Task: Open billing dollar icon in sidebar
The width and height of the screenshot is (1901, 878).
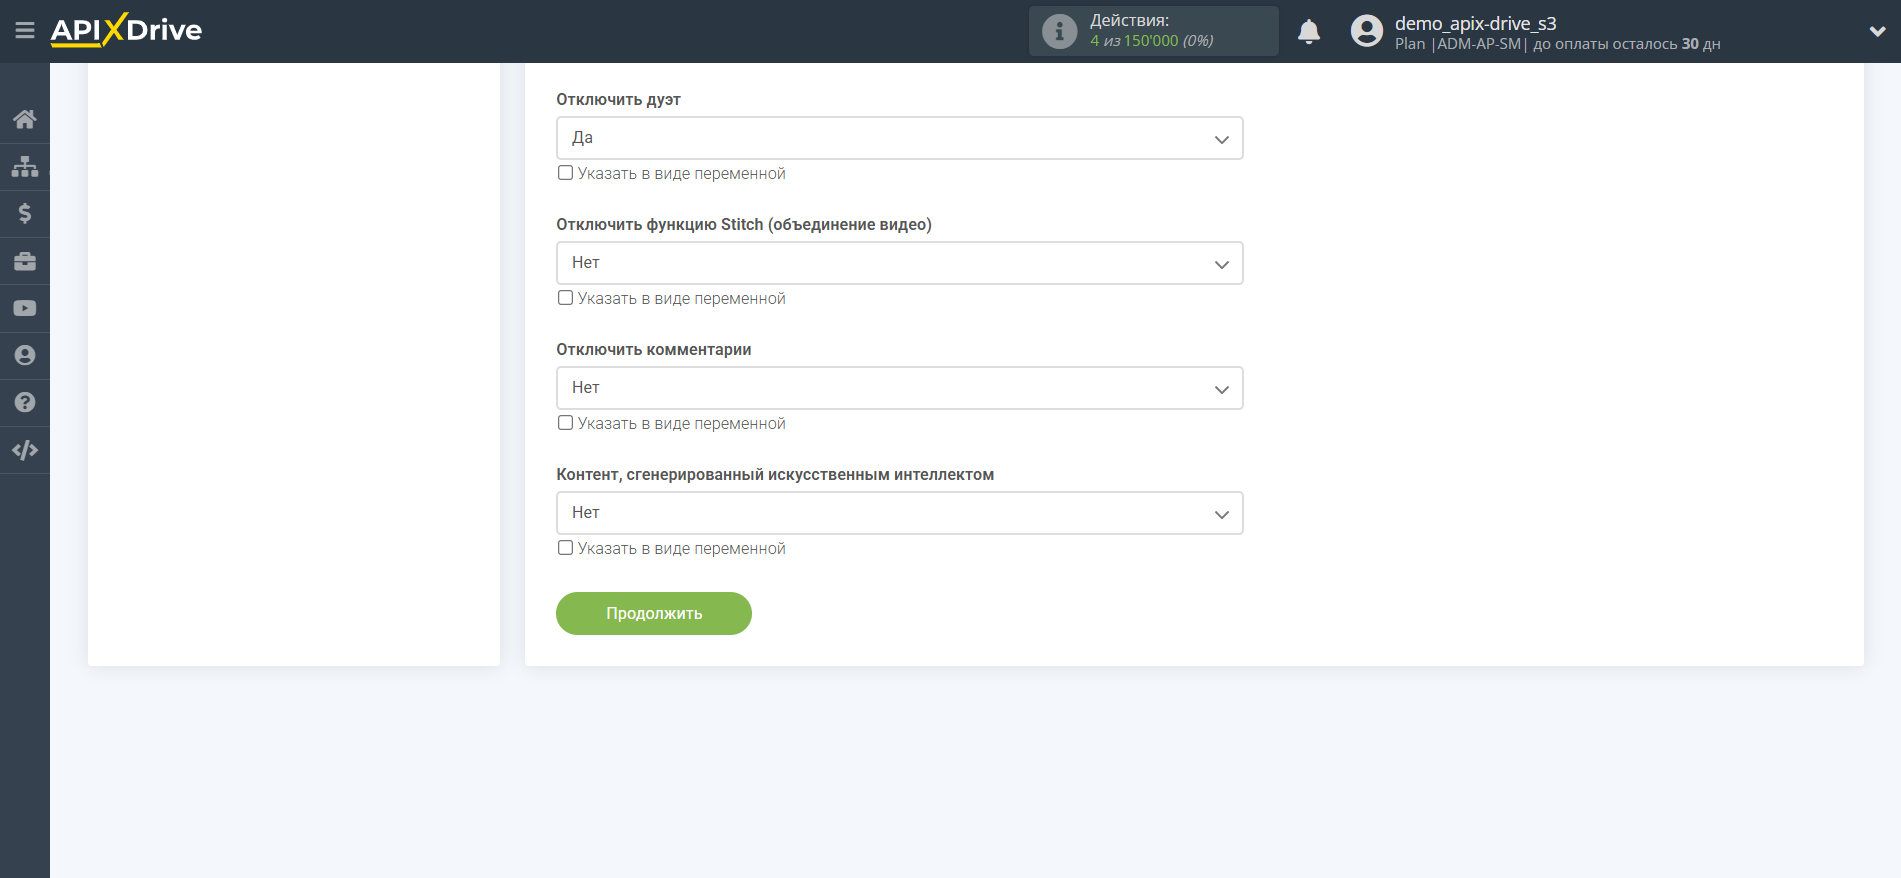Action: [x=25, y=213]
